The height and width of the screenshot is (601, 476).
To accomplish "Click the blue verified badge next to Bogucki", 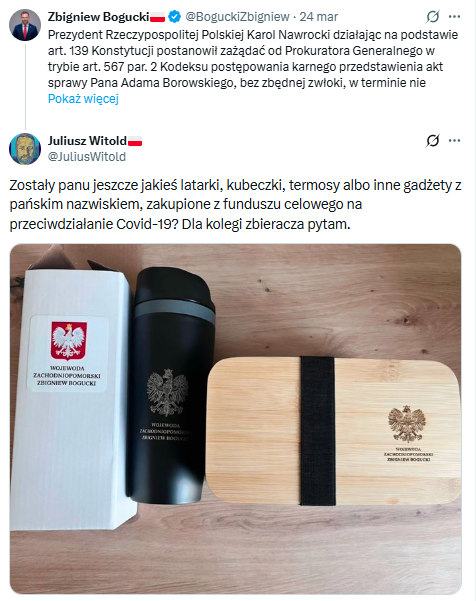I will click(174, 16).
